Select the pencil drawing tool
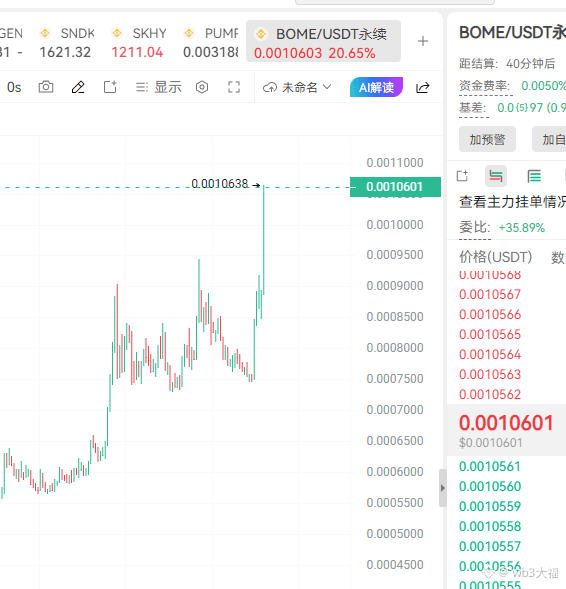Image resolution: width=566 pixels, height=589 pixels. pyautogui.click(x=78, y=87)
